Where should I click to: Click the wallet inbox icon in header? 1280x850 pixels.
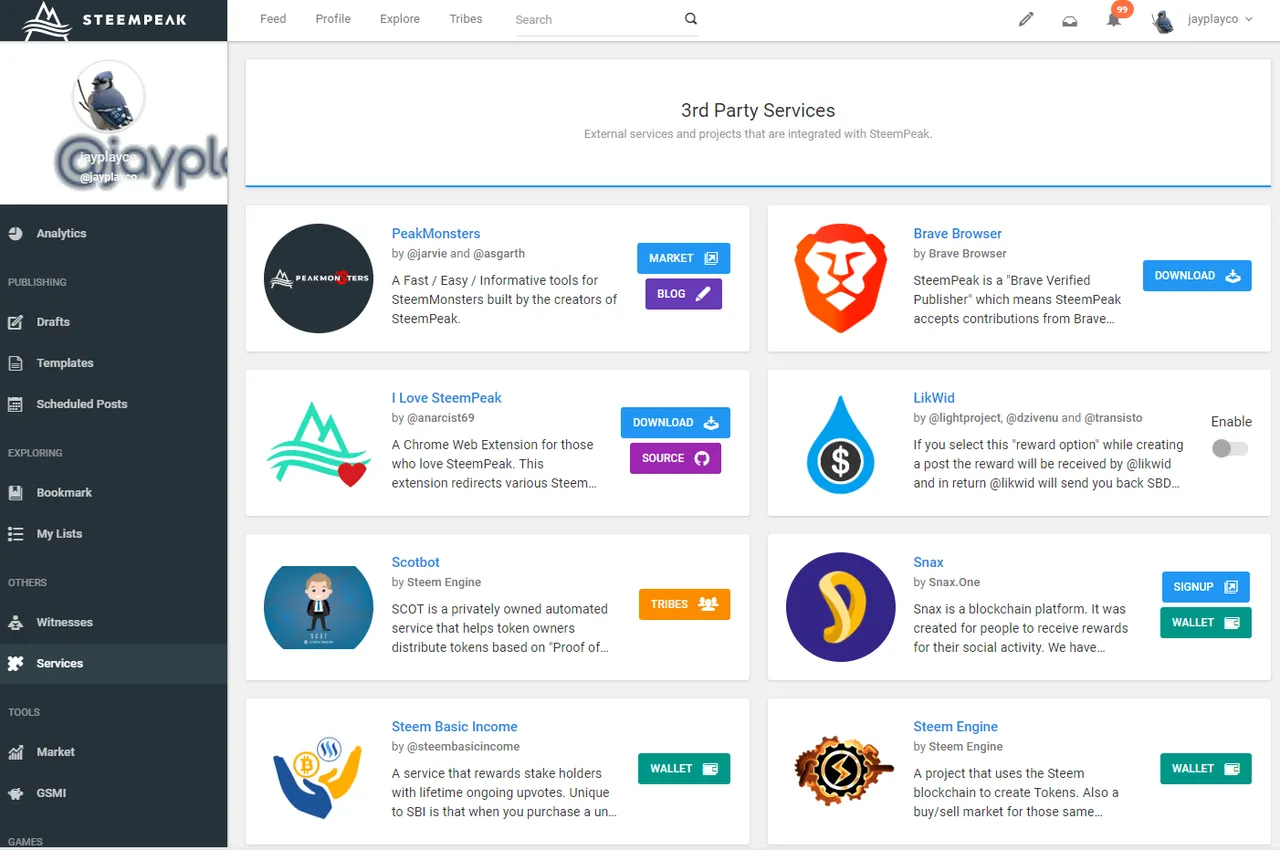(1069, 20)
